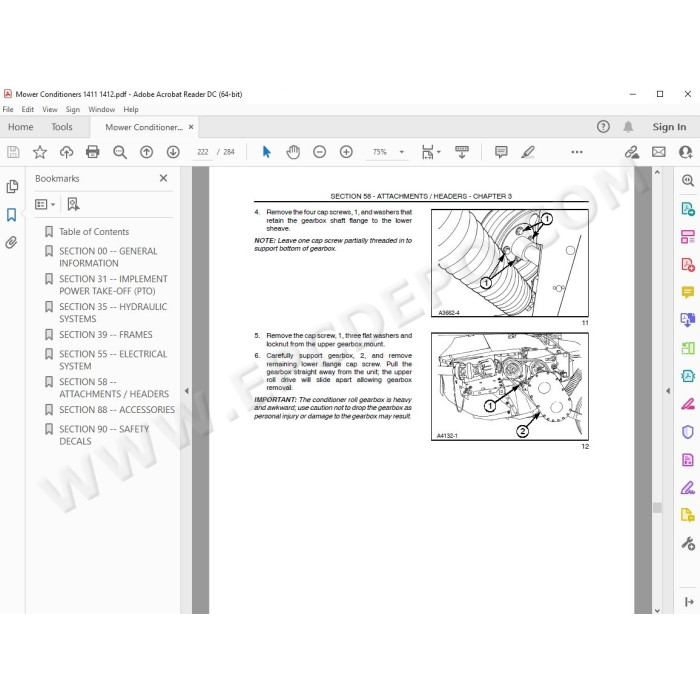Viewport: 700px width, 700px height.
Task: Open the Window menu
Action: (x=101, y=109)
